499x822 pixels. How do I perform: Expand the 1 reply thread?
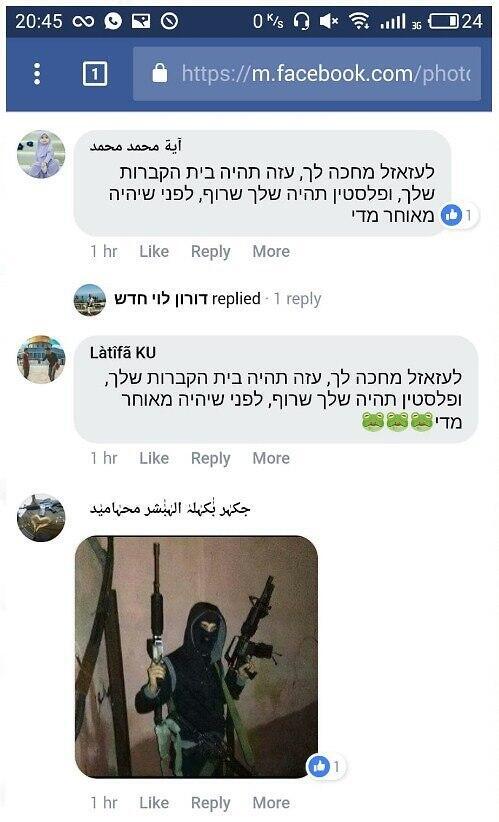(x=297, y=299)
